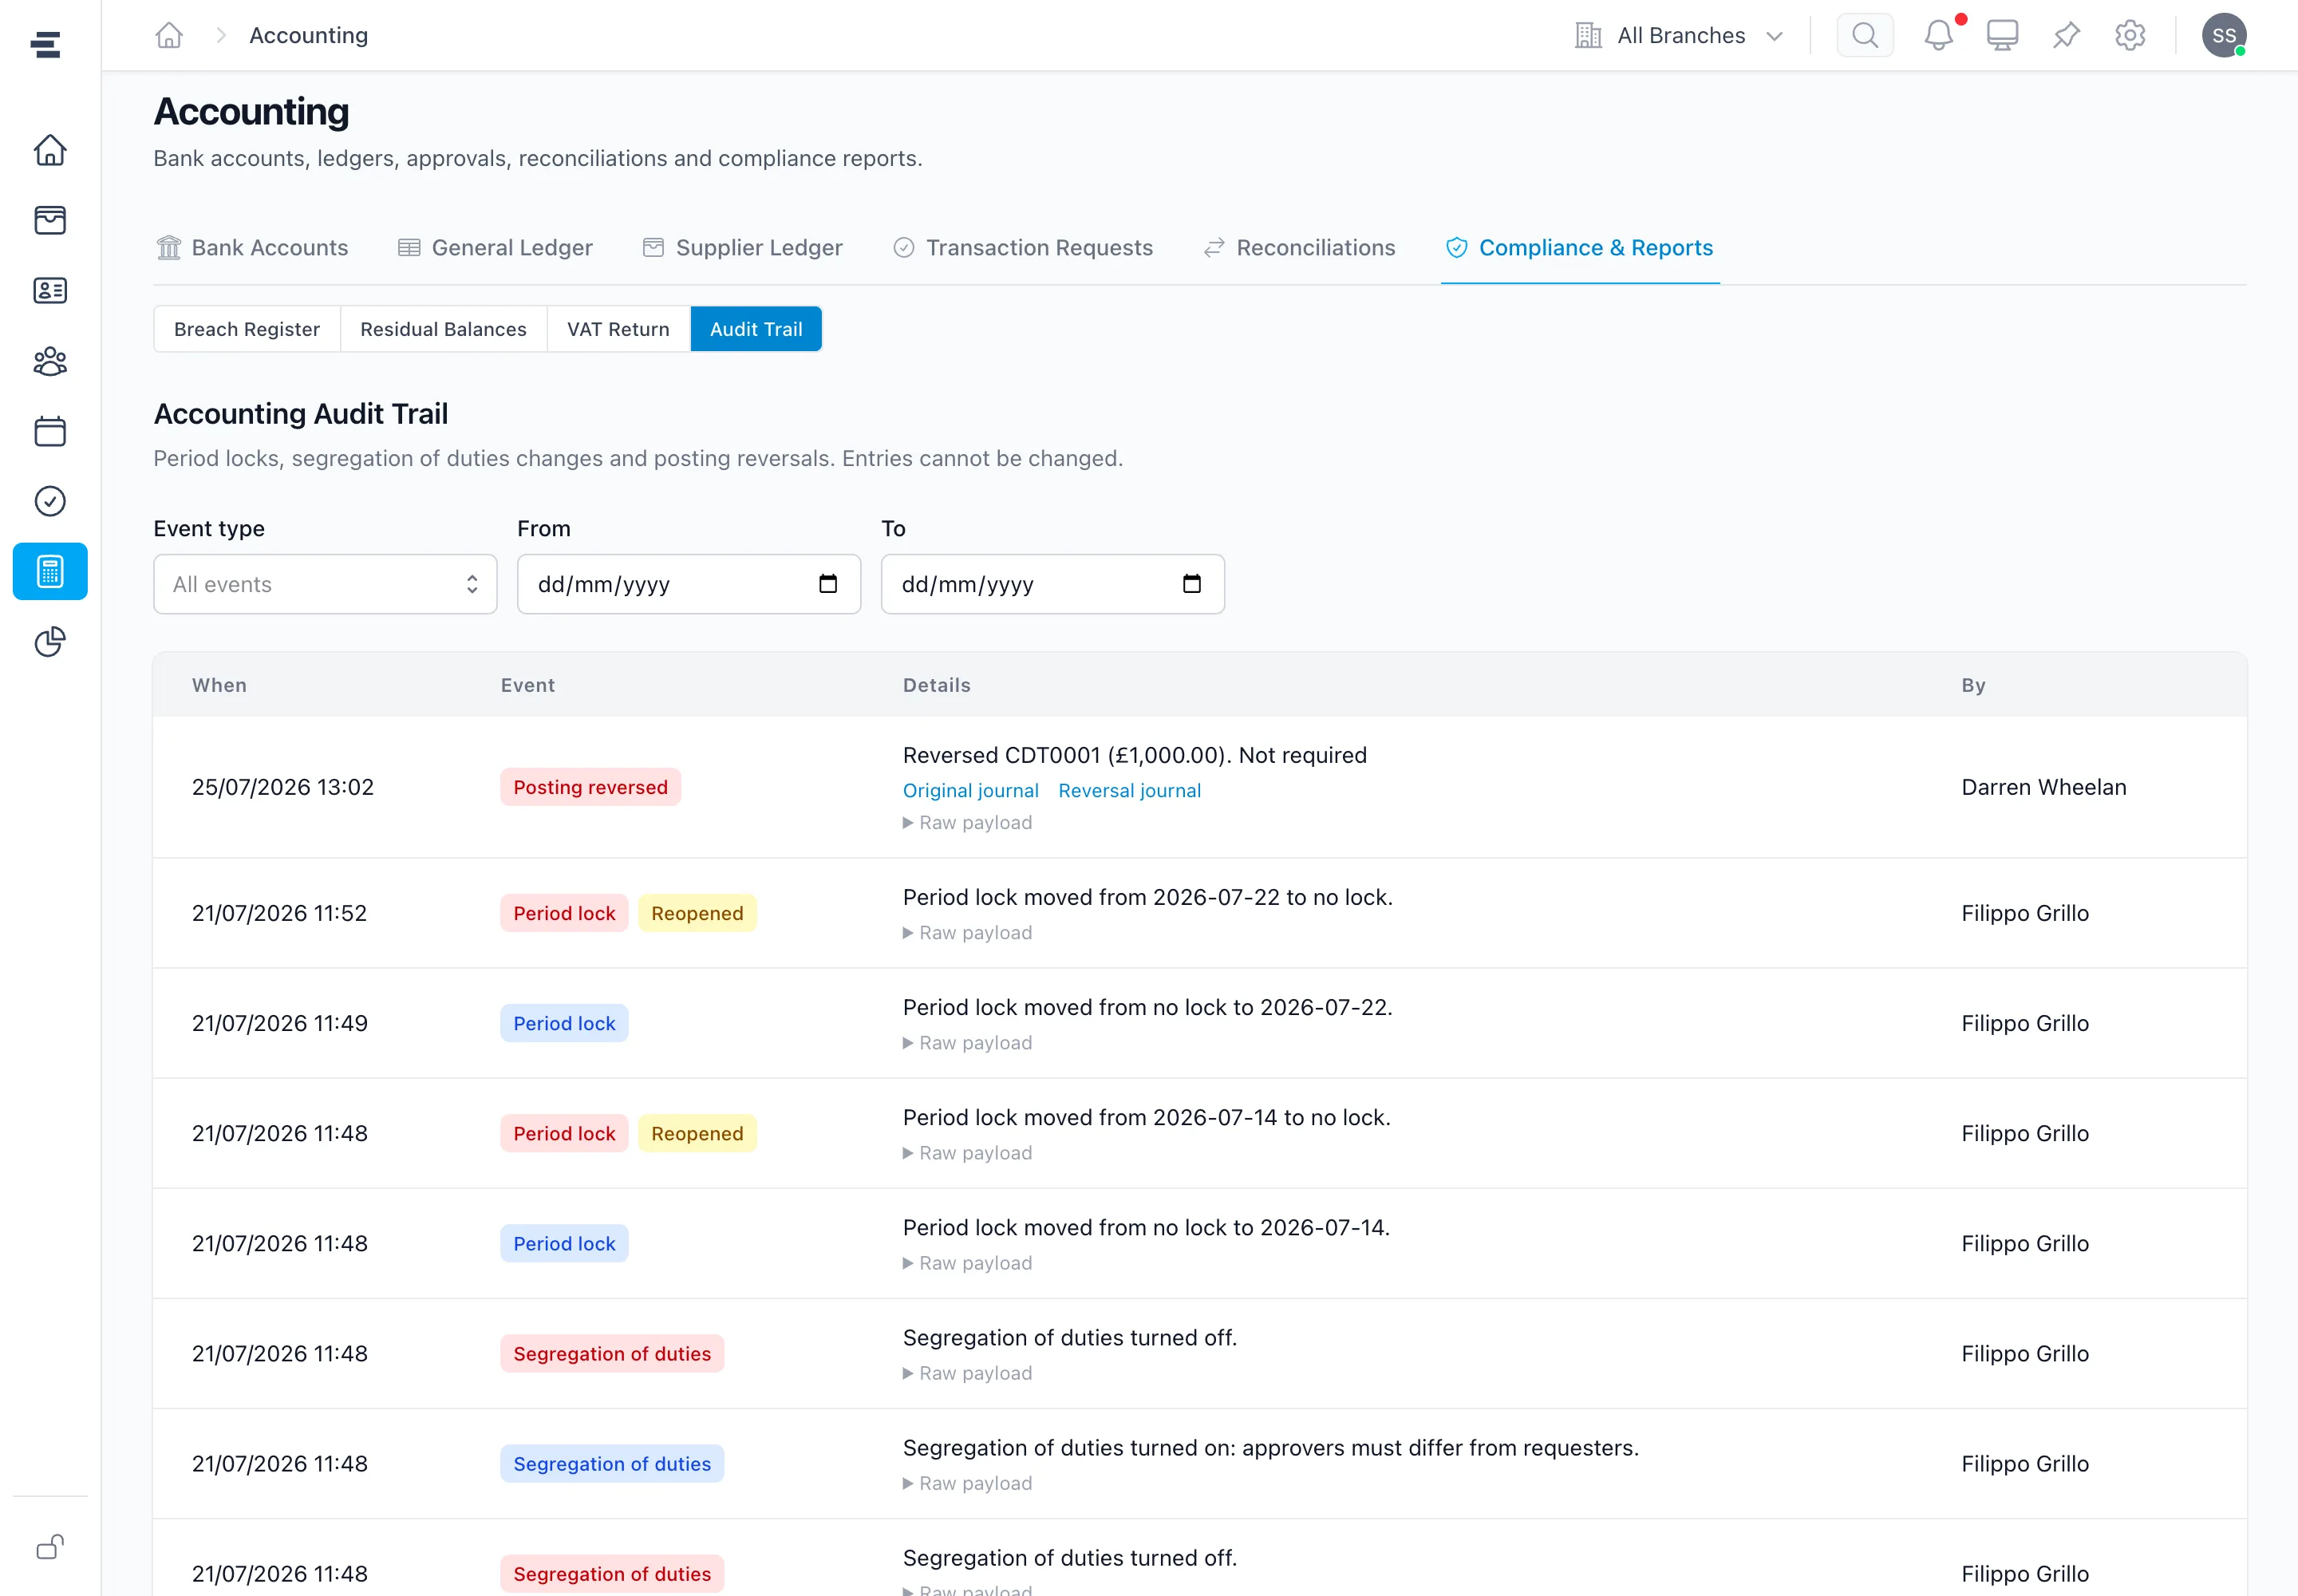Expand Raw payload under 'no lock to 2026-07-14'

(x=967, y=1263)
